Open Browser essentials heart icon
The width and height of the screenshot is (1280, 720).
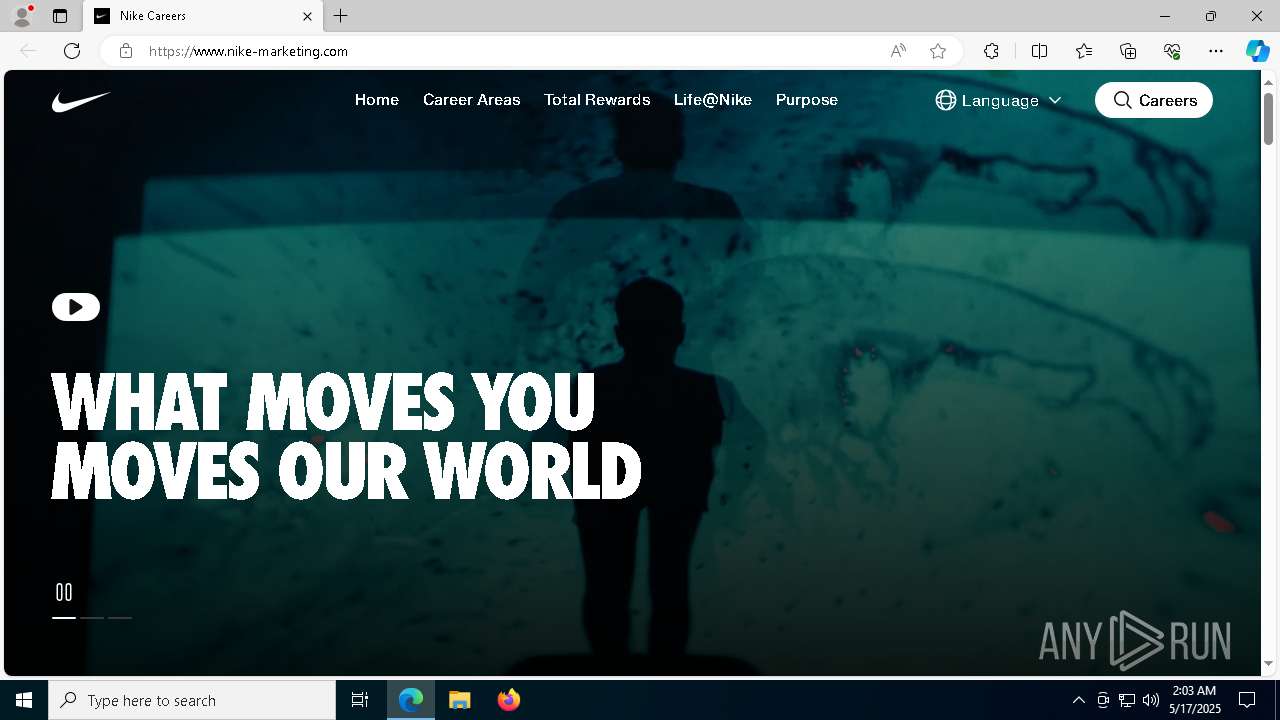[1172, 51]
